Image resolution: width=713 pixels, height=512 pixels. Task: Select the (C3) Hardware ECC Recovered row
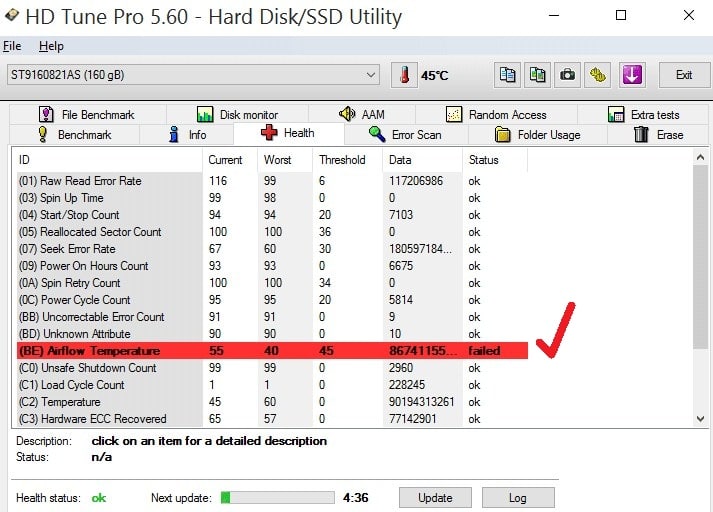pyautogui.click(x=272, y=418)
